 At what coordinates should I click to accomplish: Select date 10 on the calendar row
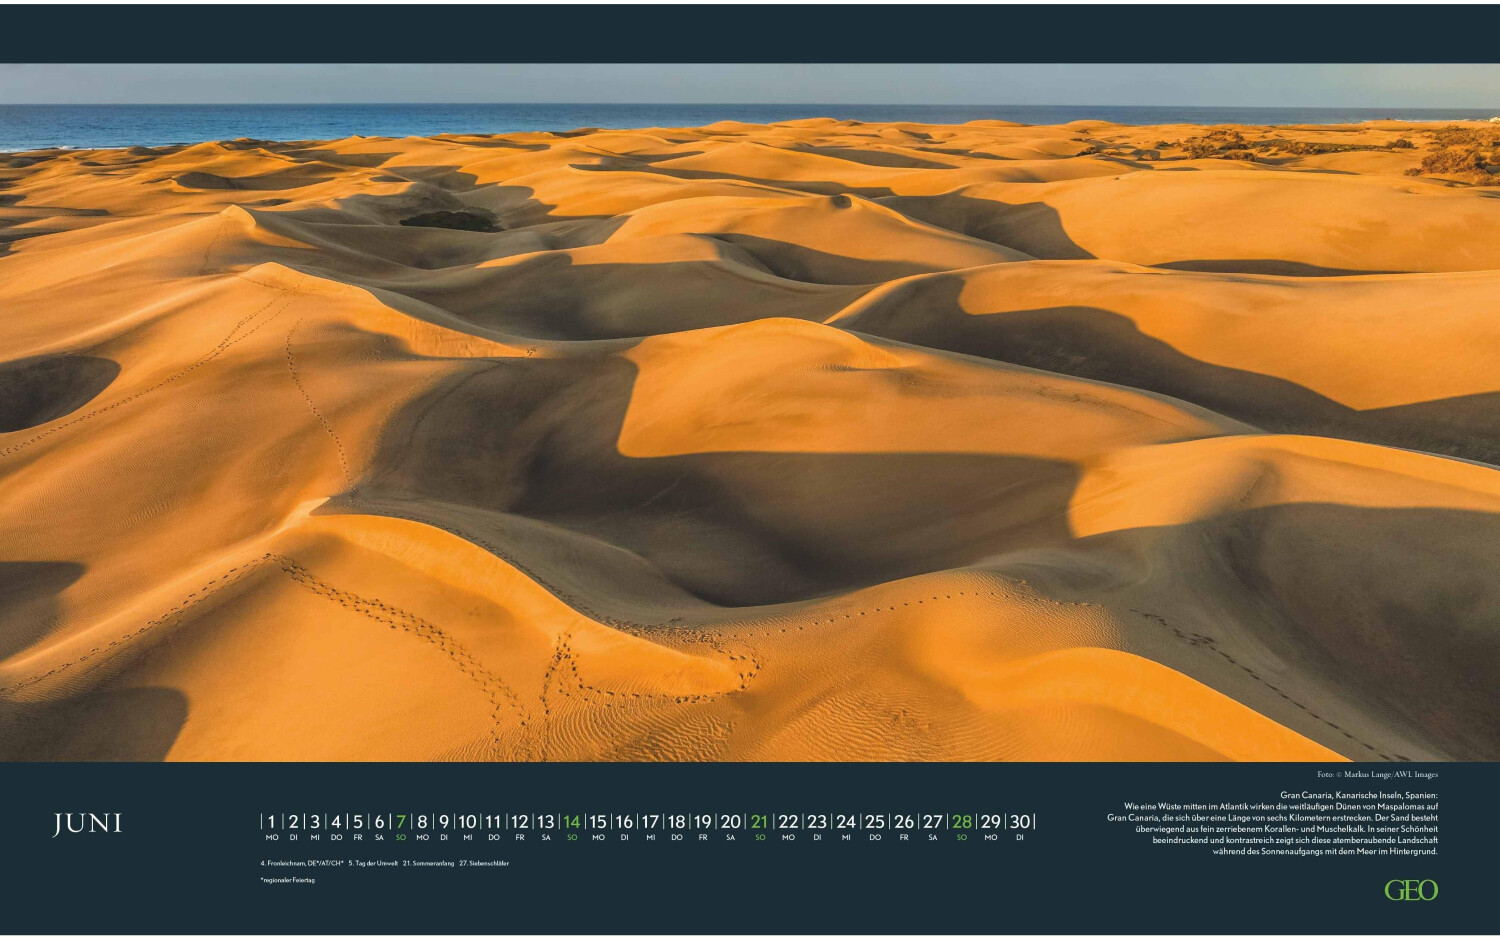click(467, 822)
